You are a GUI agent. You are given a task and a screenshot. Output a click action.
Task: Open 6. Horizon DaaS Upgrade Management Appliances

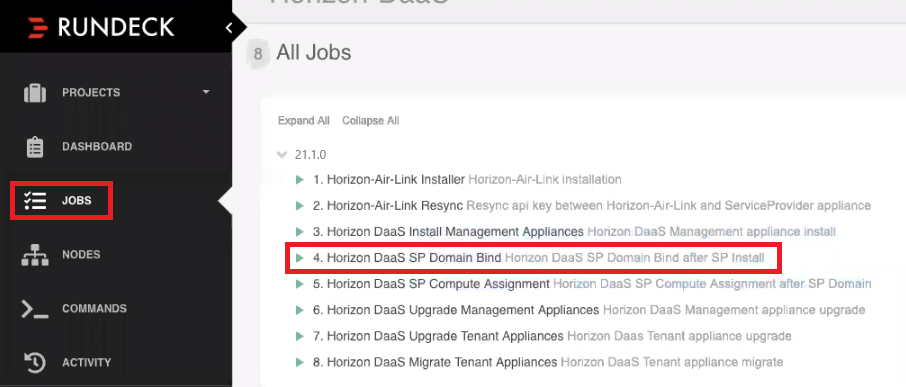pos(456,310)
